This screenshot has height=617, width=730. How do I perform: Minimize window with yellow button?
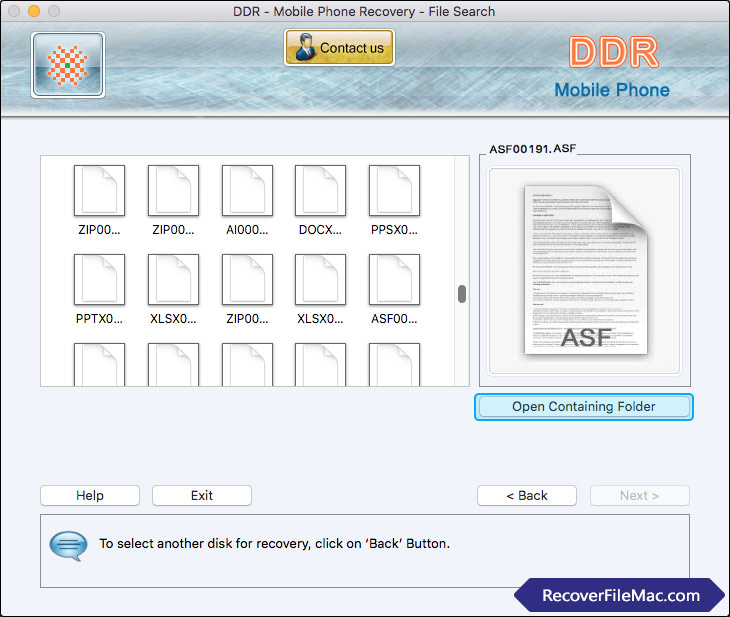(x=34, y=11)
